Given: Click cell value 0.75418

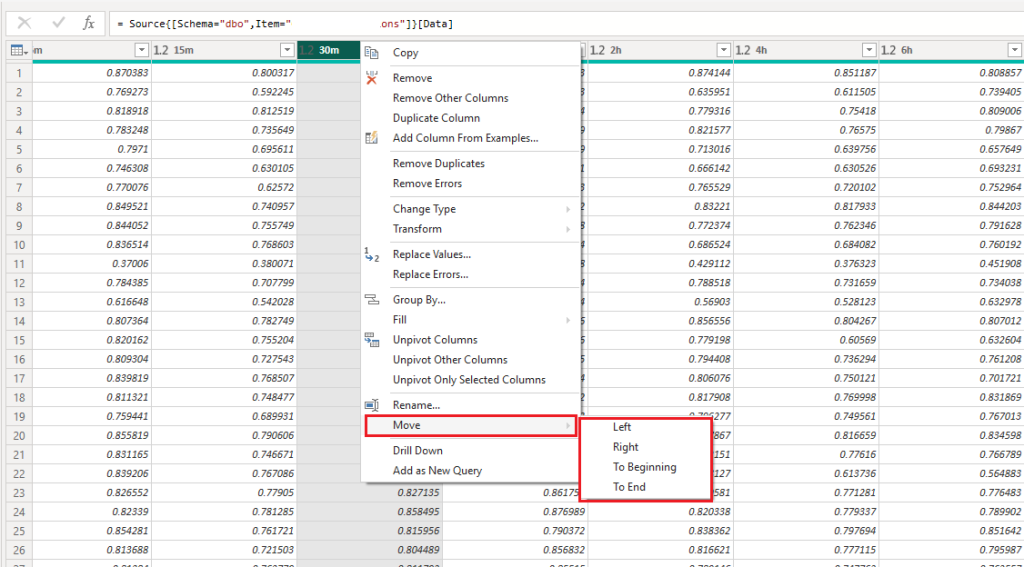Looking at the screenshot, I should click(x=857, y=111).
